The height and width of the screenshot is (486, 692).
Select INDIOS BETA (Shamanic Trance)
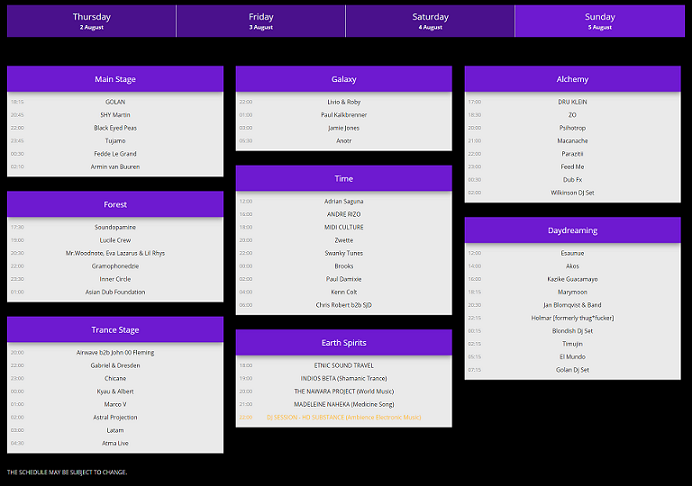(344, 378)
